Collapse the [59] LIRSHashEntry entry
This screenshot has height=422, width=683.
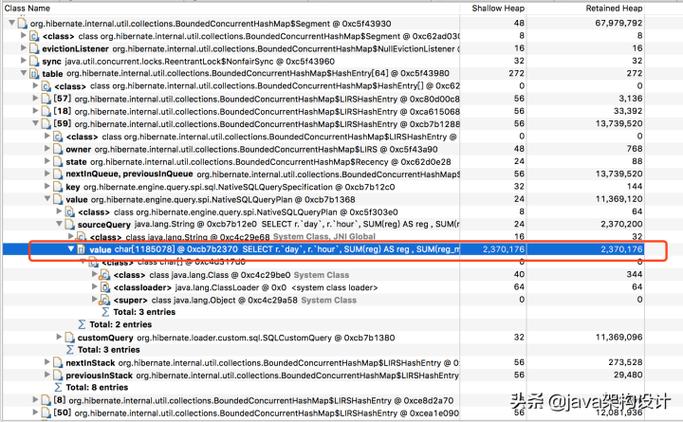click(x=35, y=124)
